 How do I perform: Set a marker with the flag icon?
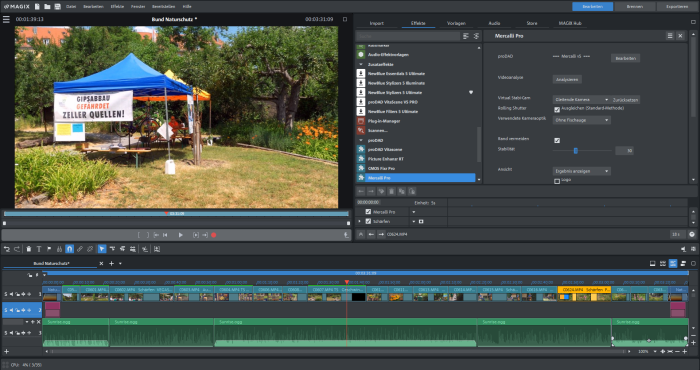[49, 249]
